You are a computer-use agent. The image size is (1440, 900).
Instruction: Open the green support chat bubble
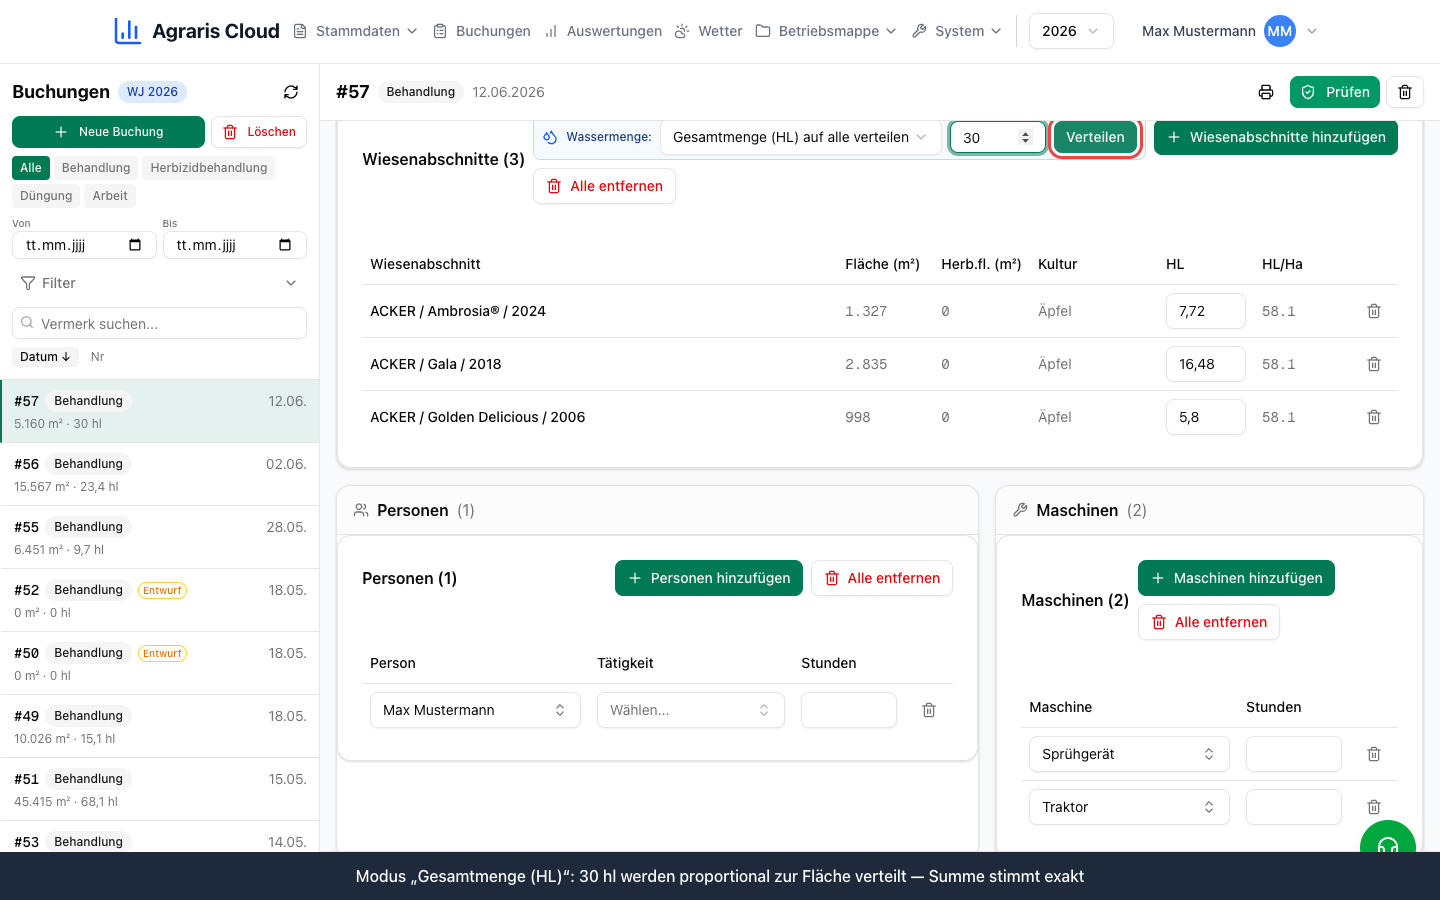tap(1388, 840)
